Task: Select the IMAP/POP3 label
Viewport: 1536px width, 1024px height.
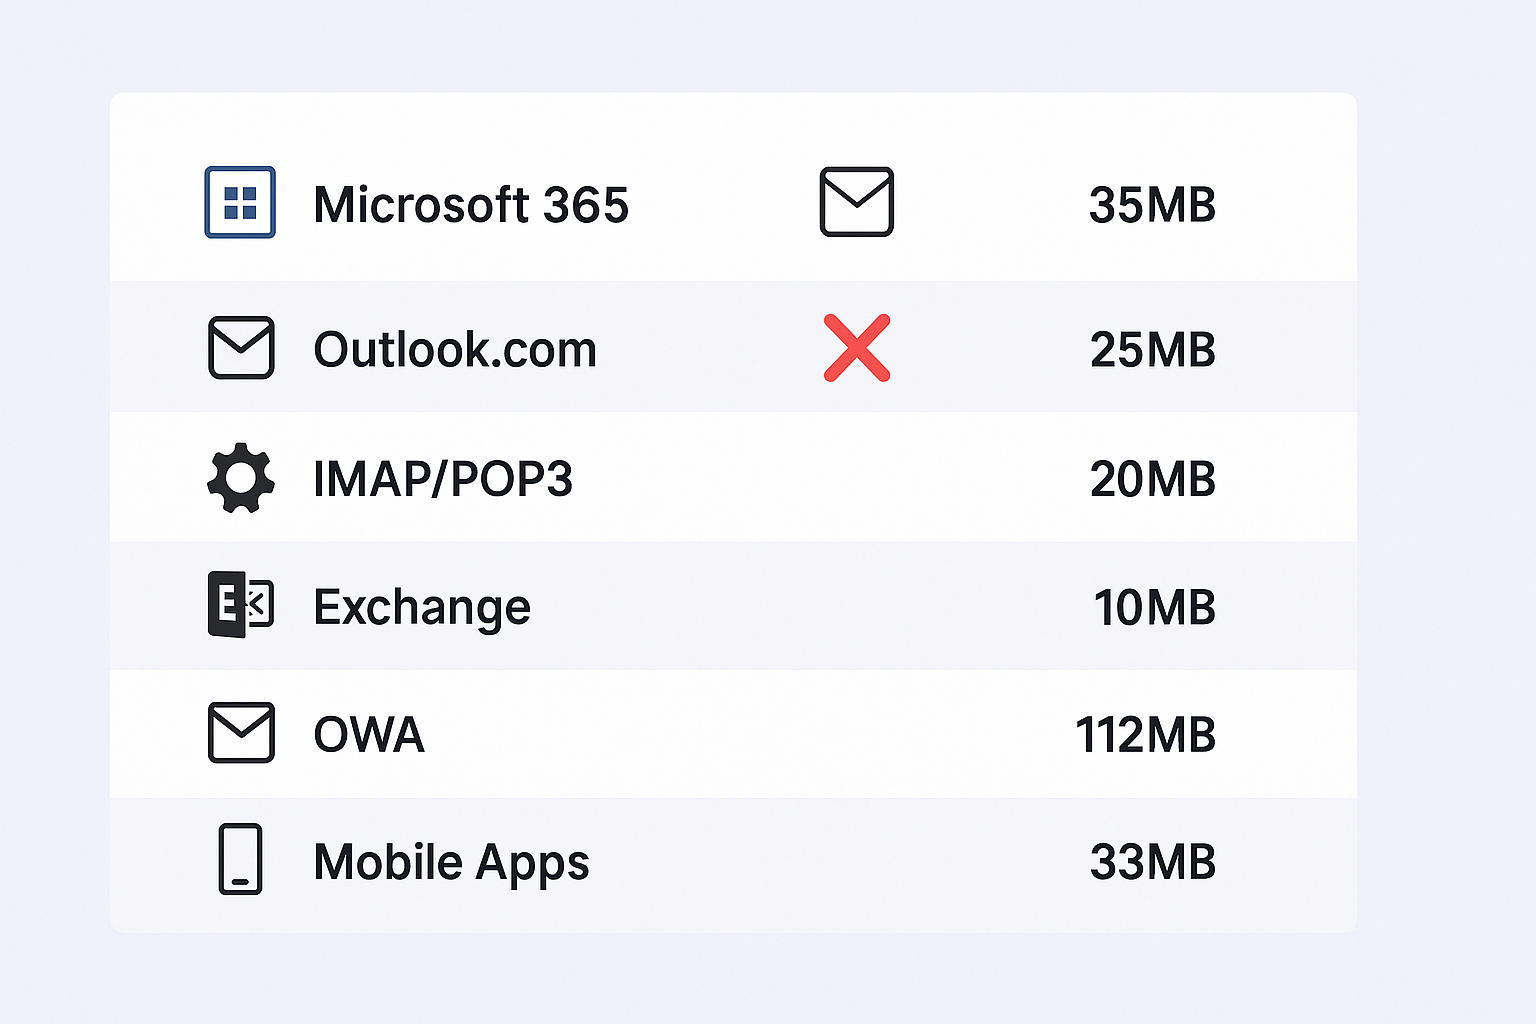Action: [x=443, y=479]
